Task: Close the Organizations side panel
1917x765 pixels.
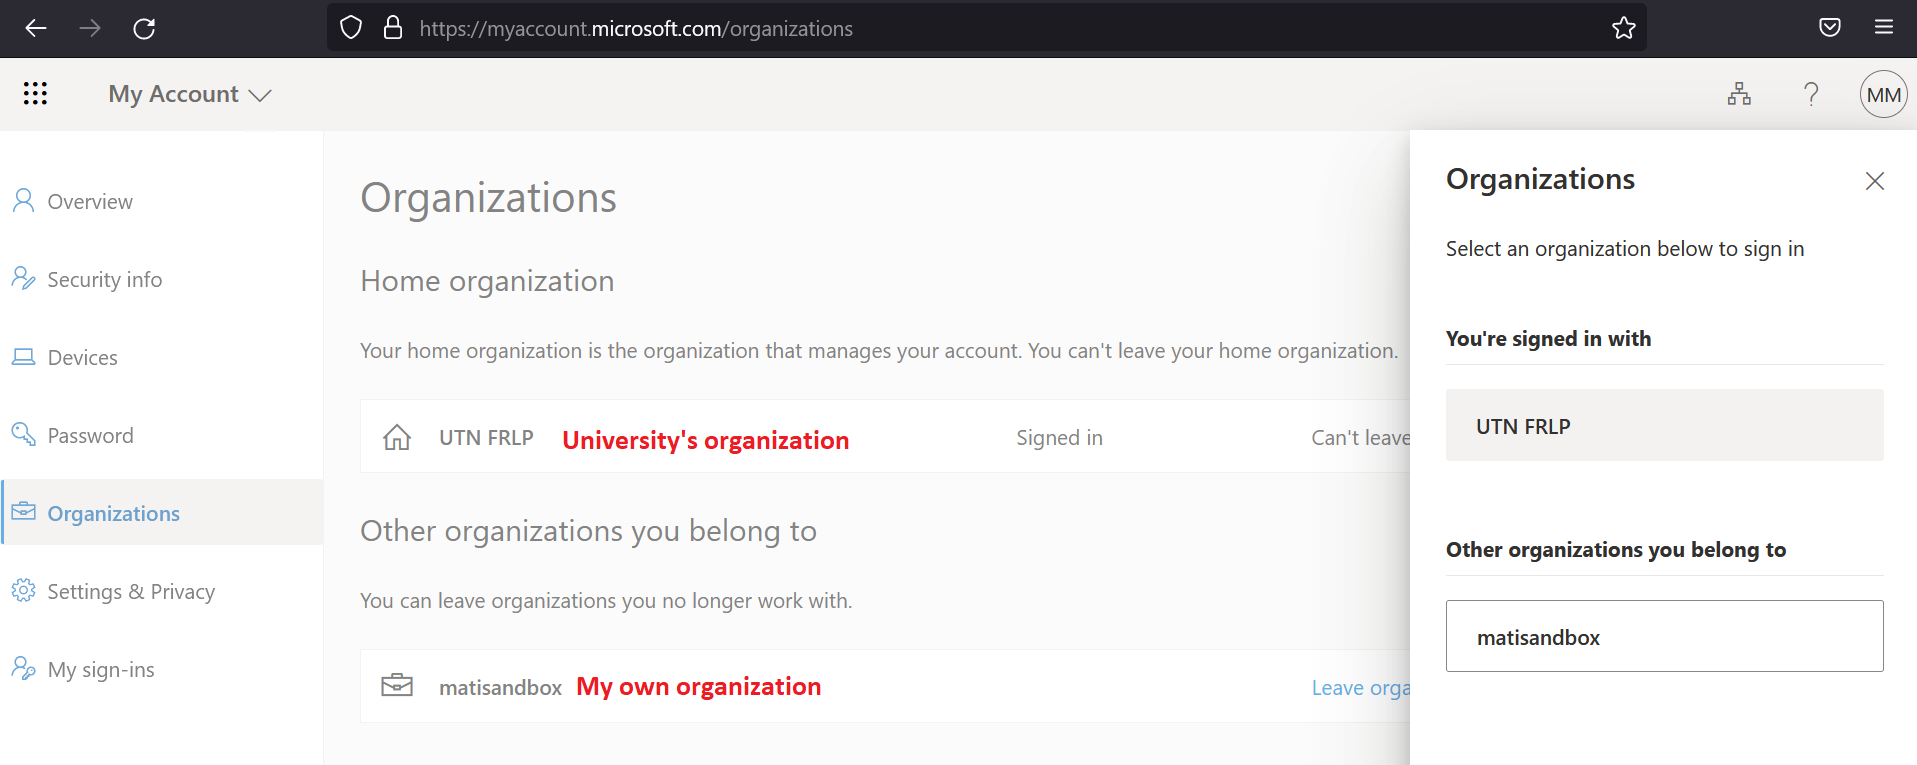Action: 1875,181
